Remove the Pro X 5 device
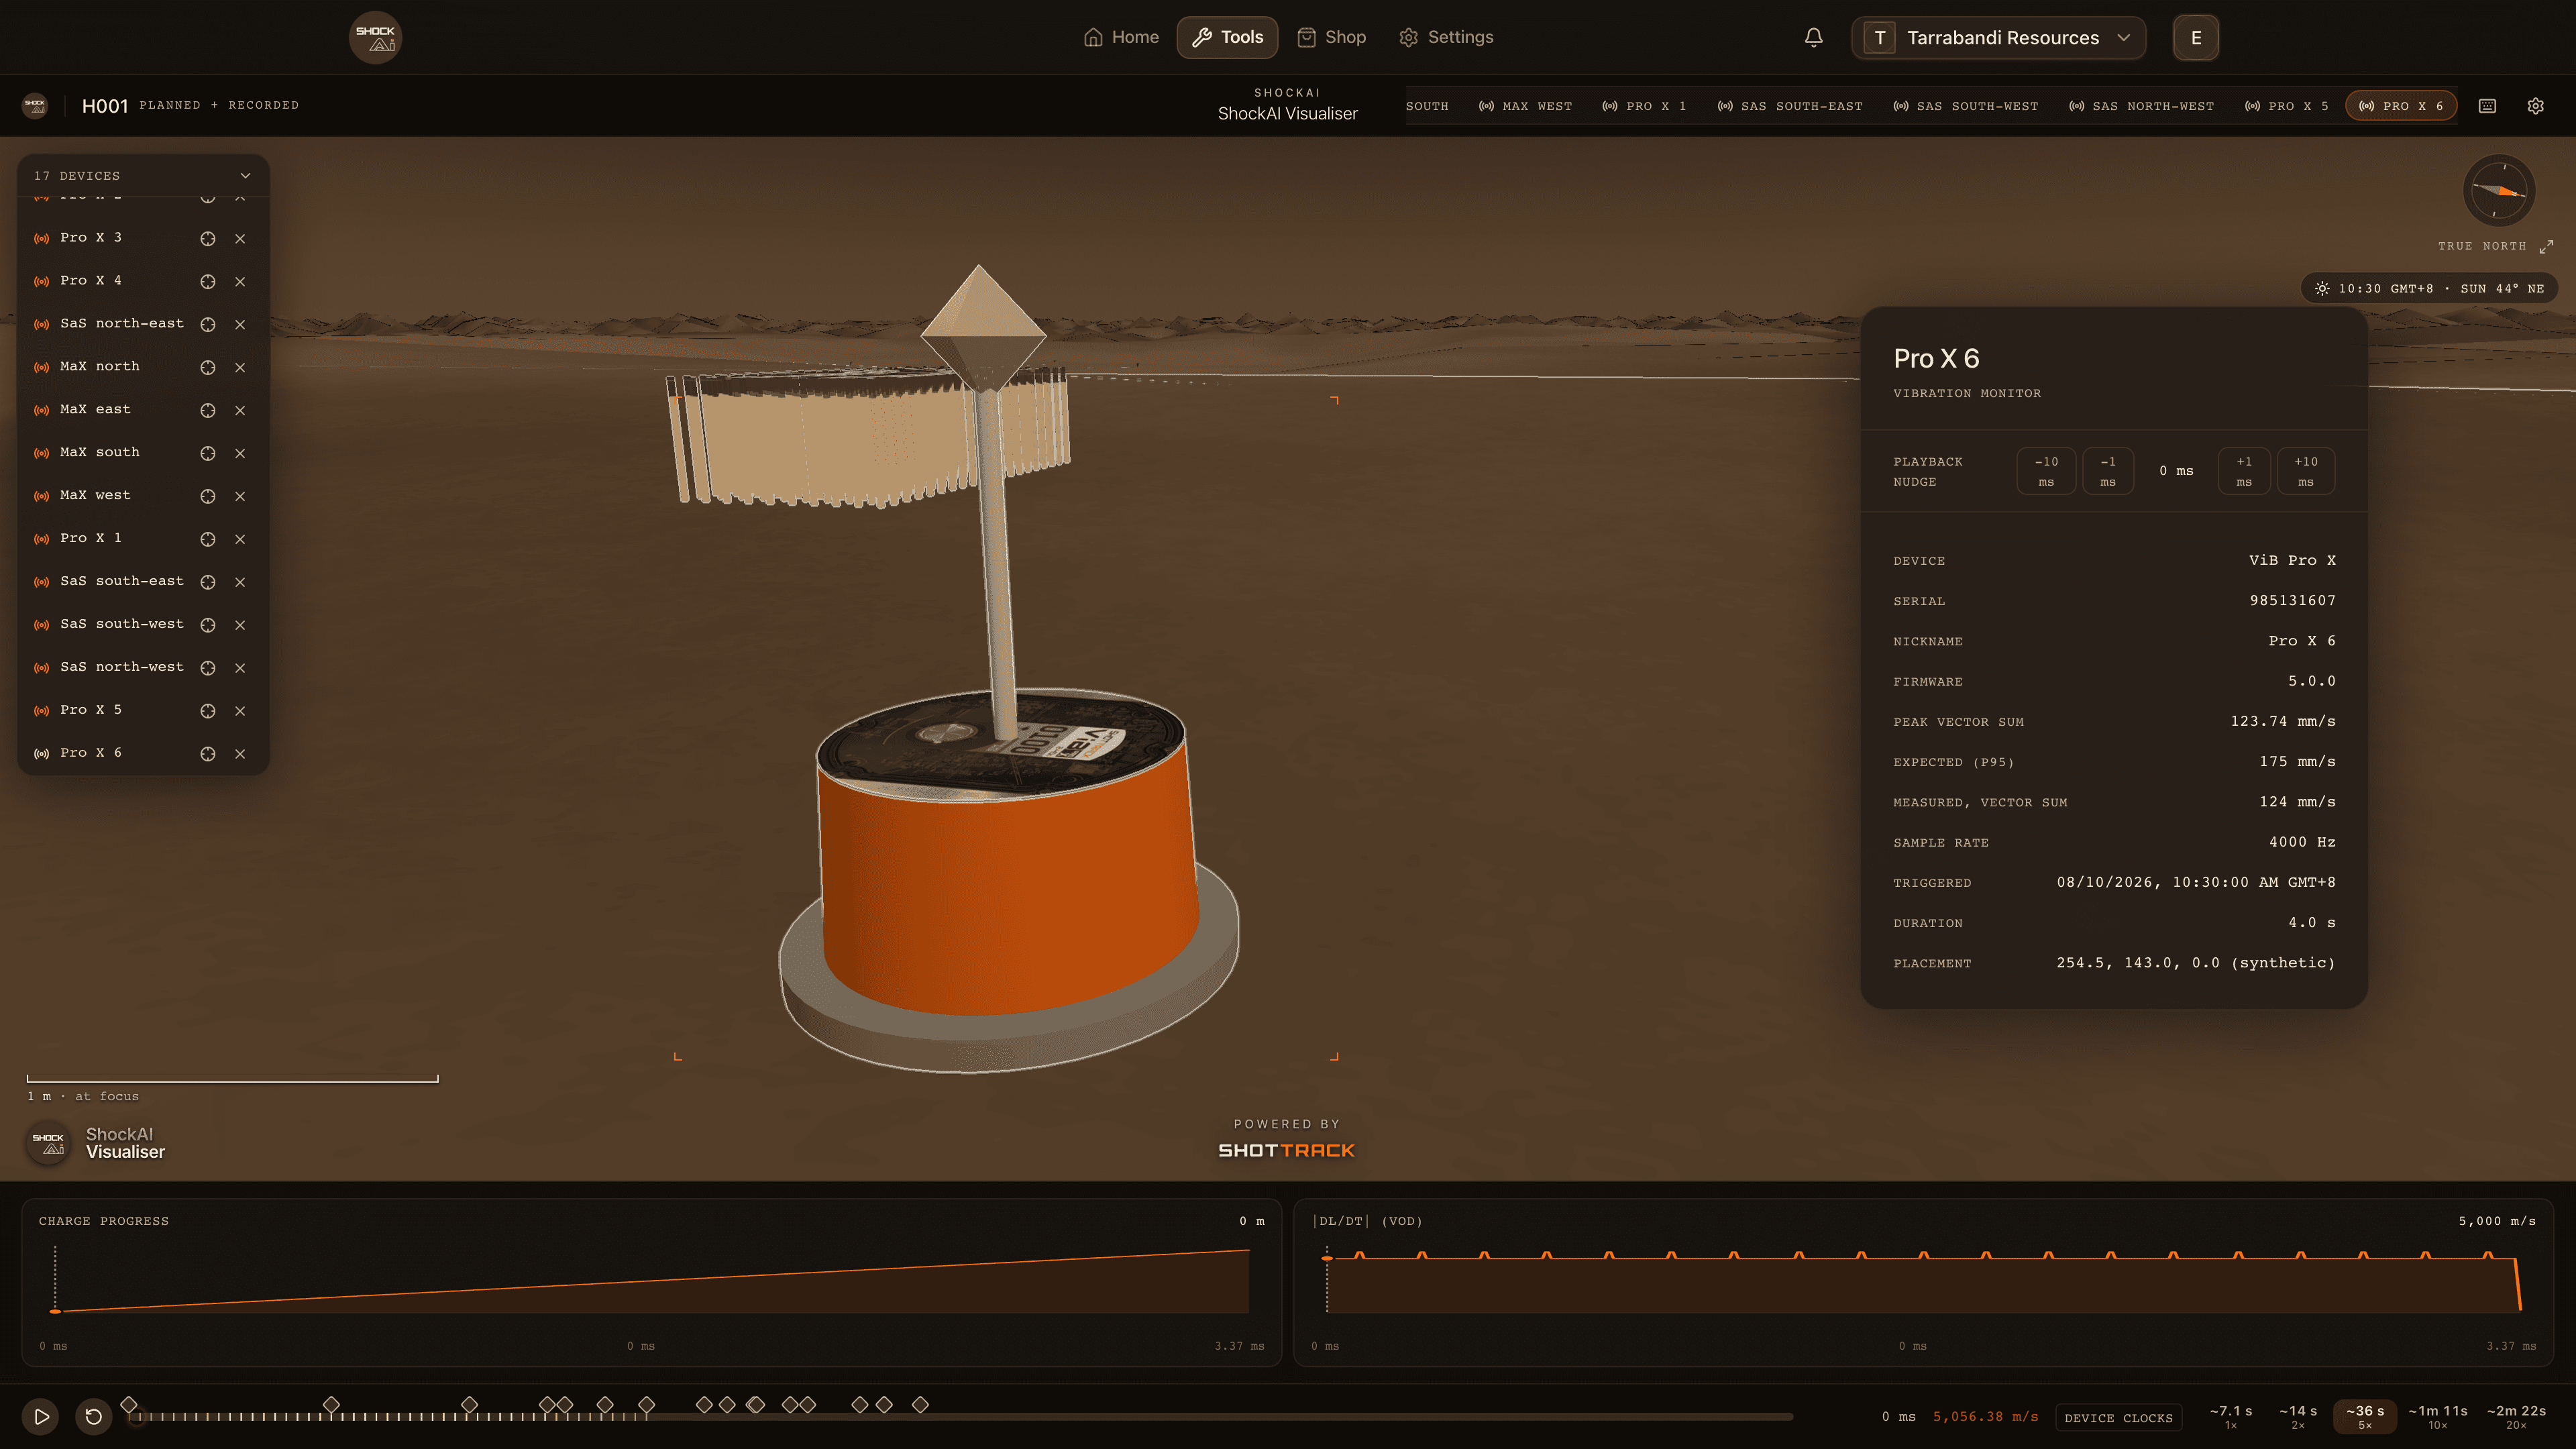Image resolution: width=2576 pixels, height=1449 pixels. point(240,710)
